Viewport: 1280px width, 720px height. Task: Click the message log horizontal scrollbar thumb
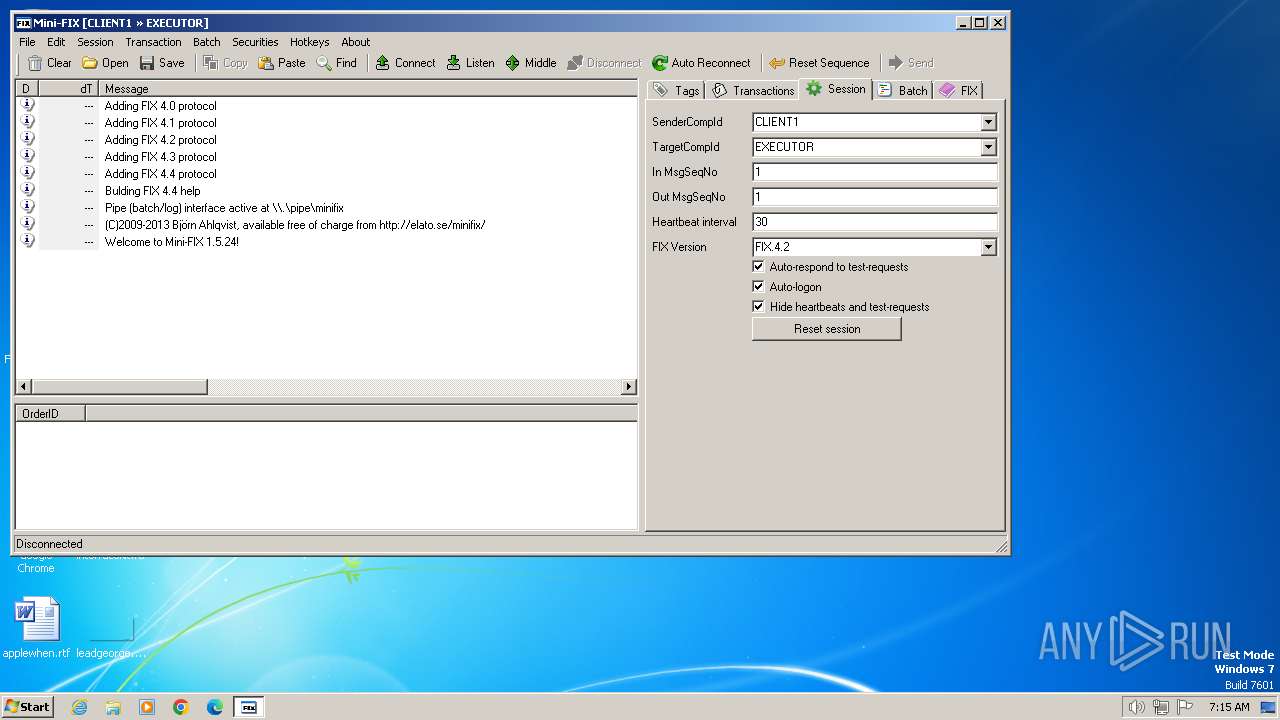[x=120, y=387]
